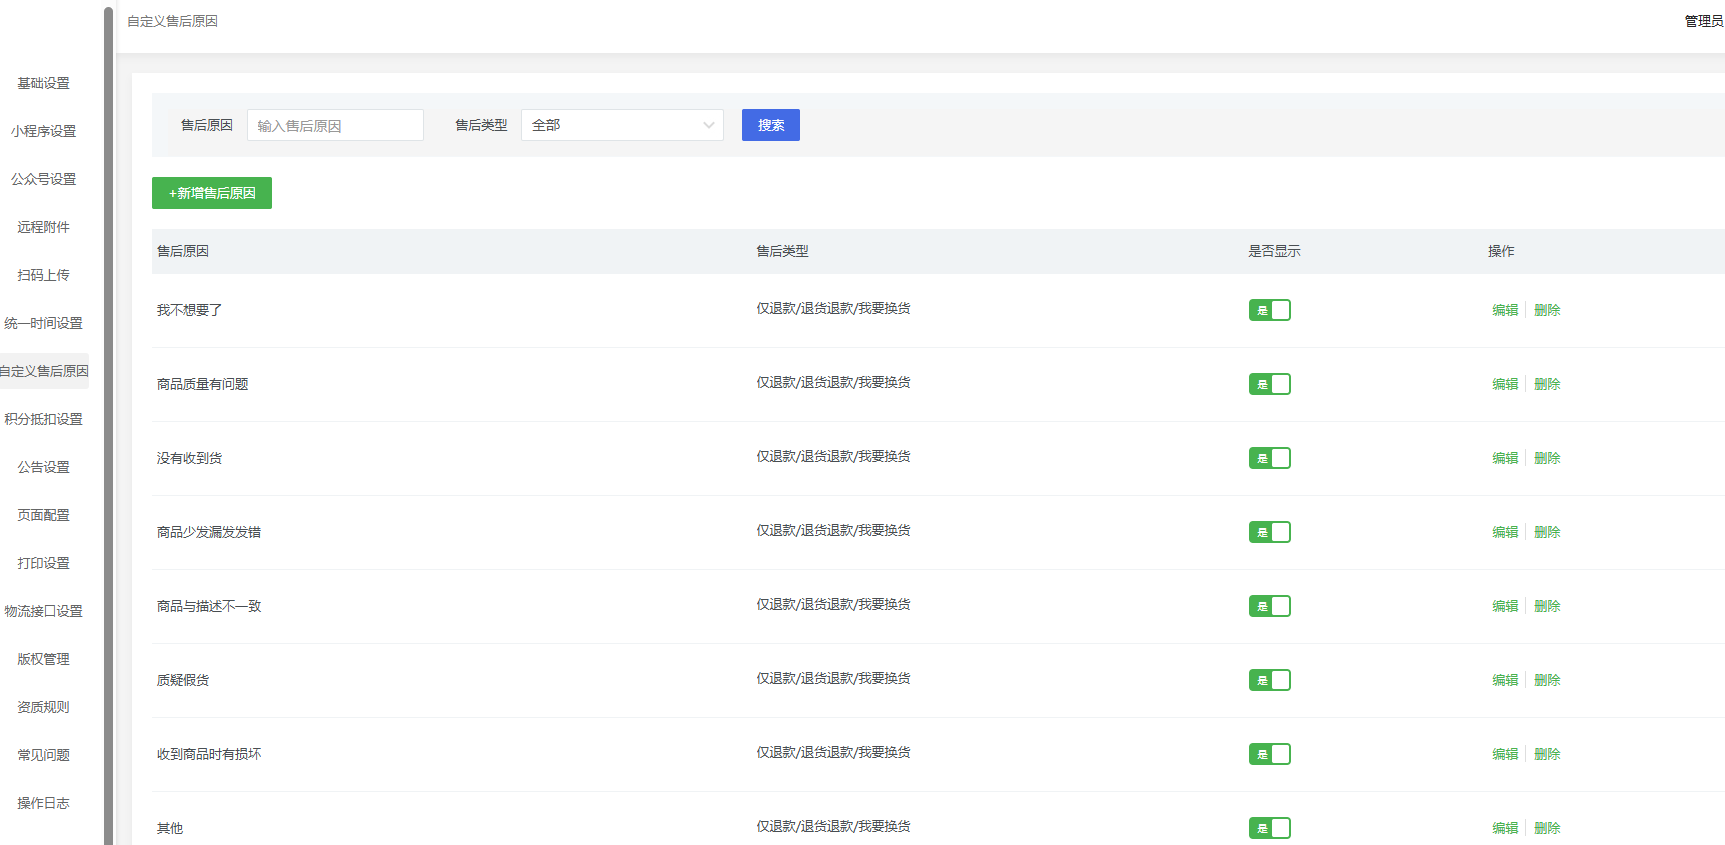Select 公众号设置 in sidebar
The height and width of the screenshot is (845, 1725).
pos(44,179)
